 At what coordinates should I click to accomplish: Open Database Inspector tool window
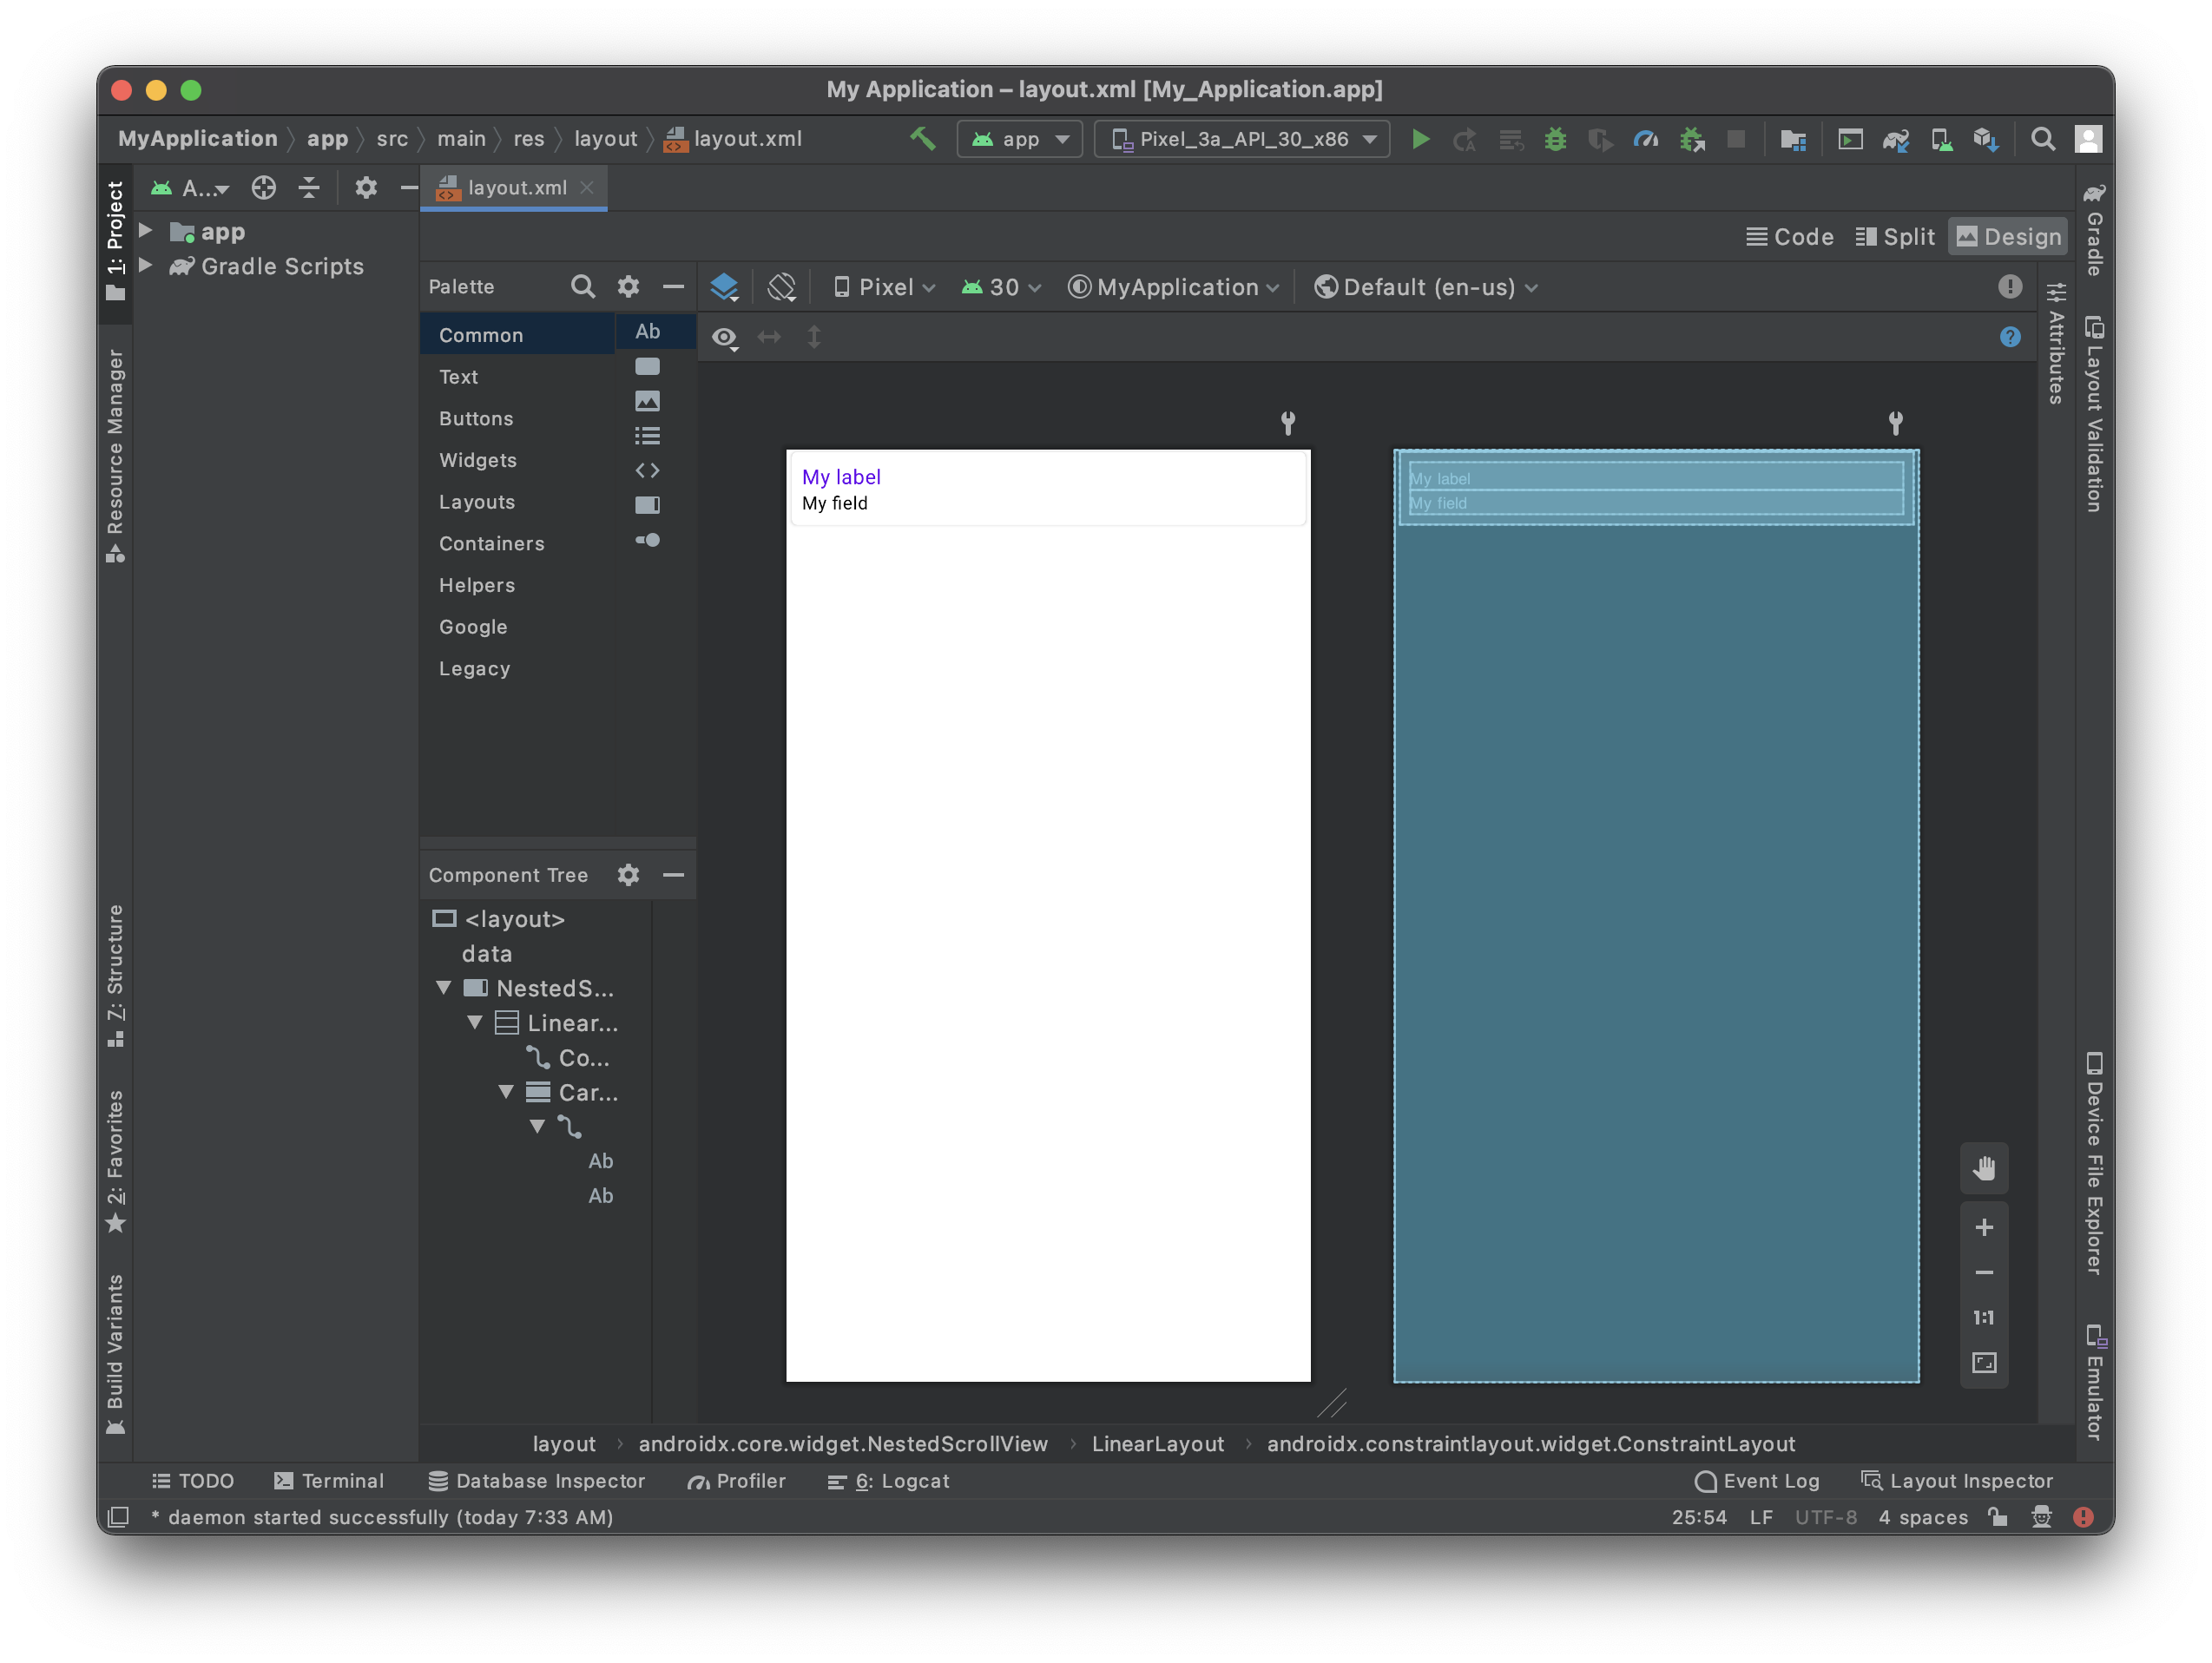537,1481
